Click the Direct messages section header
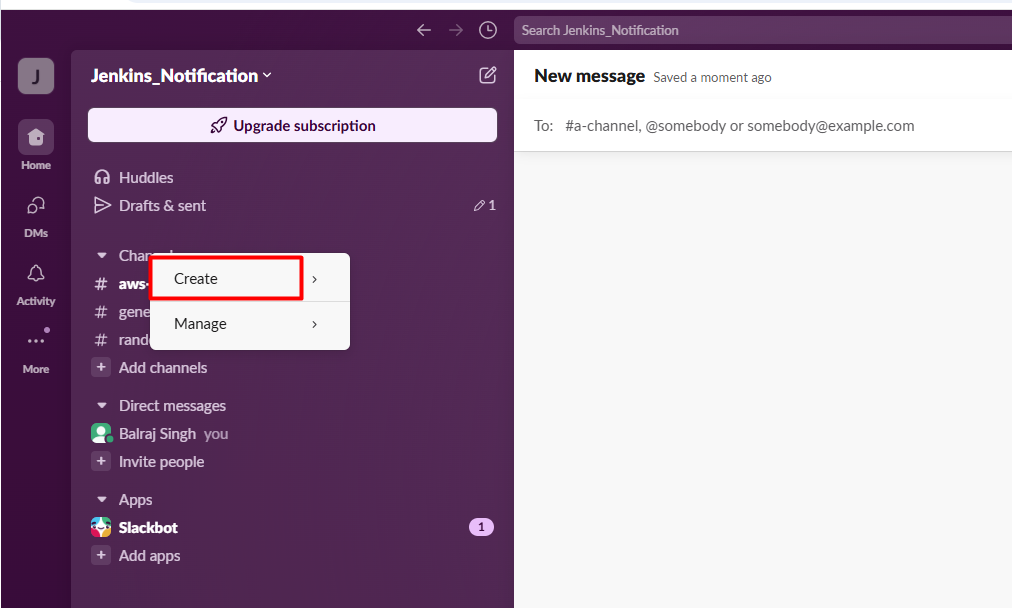This screenshot has width=1012, height=608. 172,406
